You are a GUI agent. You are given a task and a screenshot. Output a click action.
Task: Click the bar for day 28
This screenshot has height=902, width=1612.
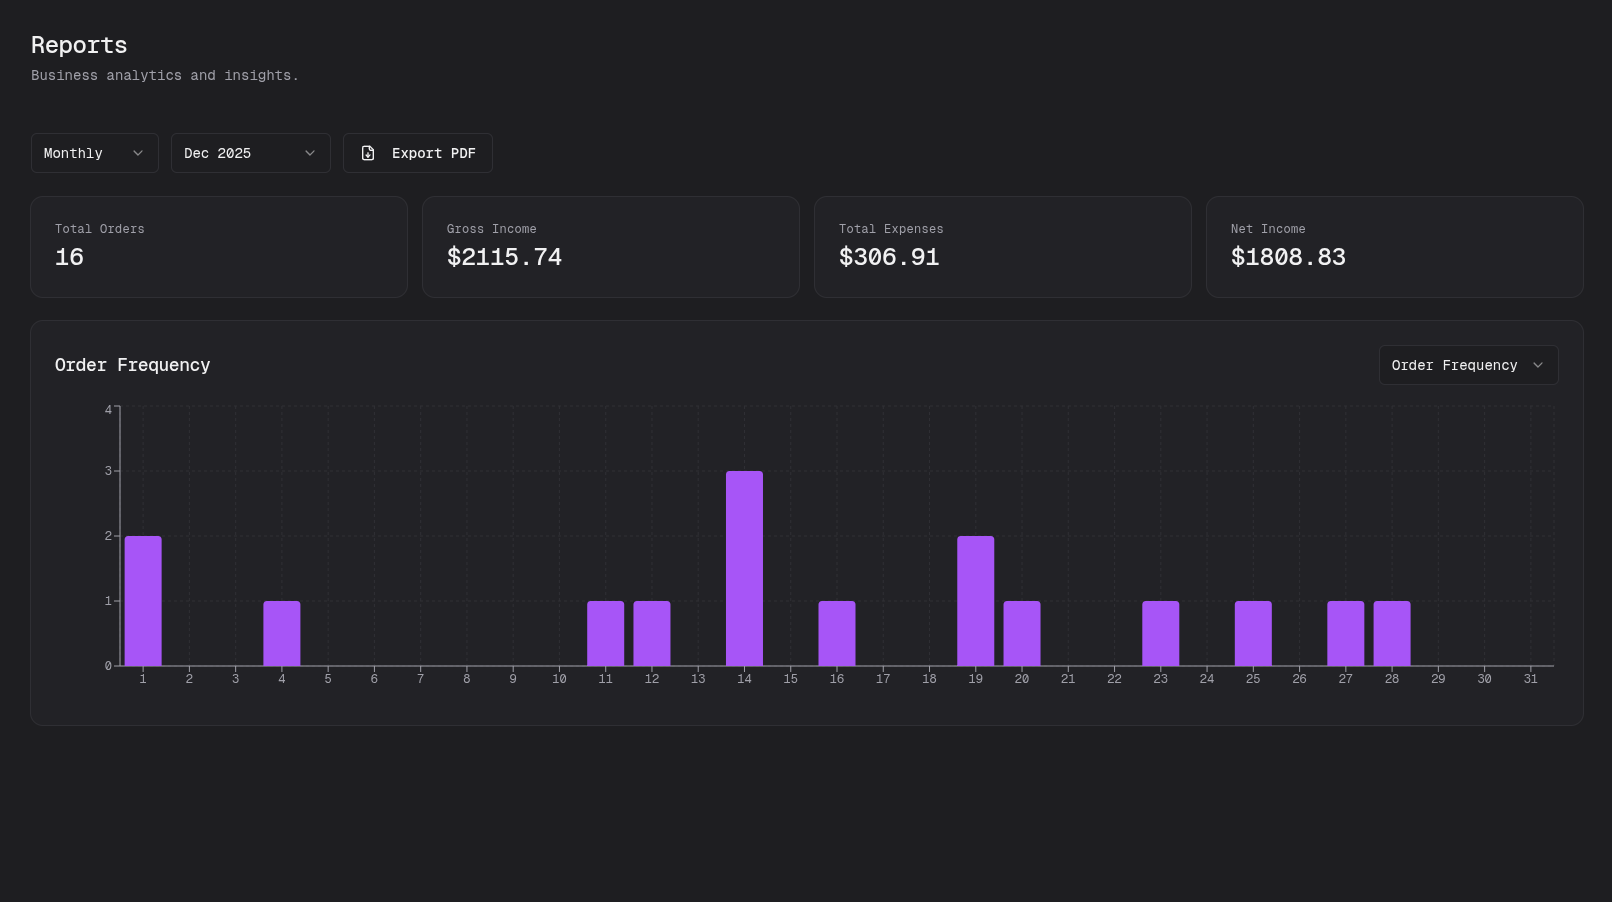point(1391,632)
